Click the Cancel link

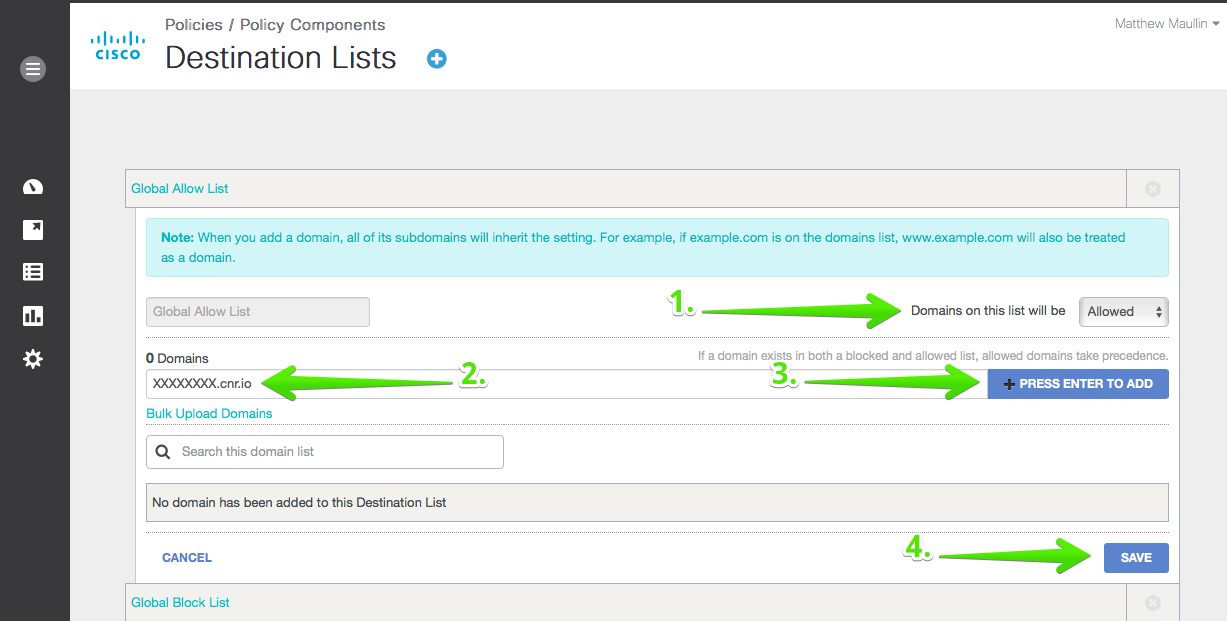(x=187, y=558)
